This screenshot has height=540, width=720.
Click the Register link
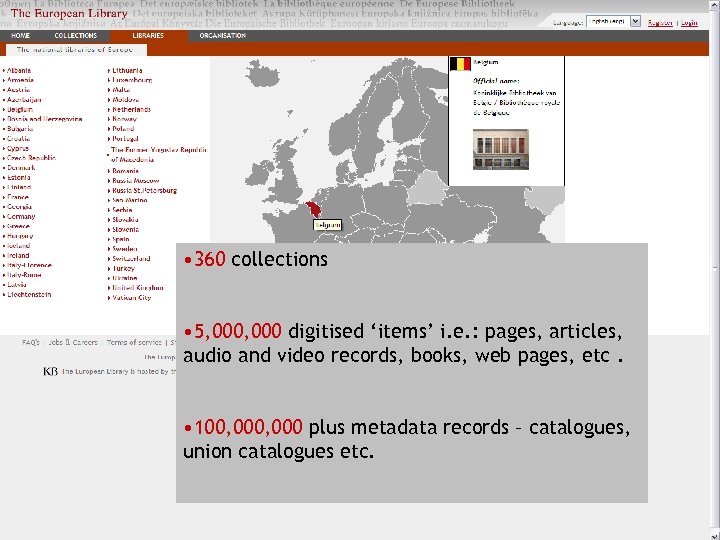tap(660, 23)
